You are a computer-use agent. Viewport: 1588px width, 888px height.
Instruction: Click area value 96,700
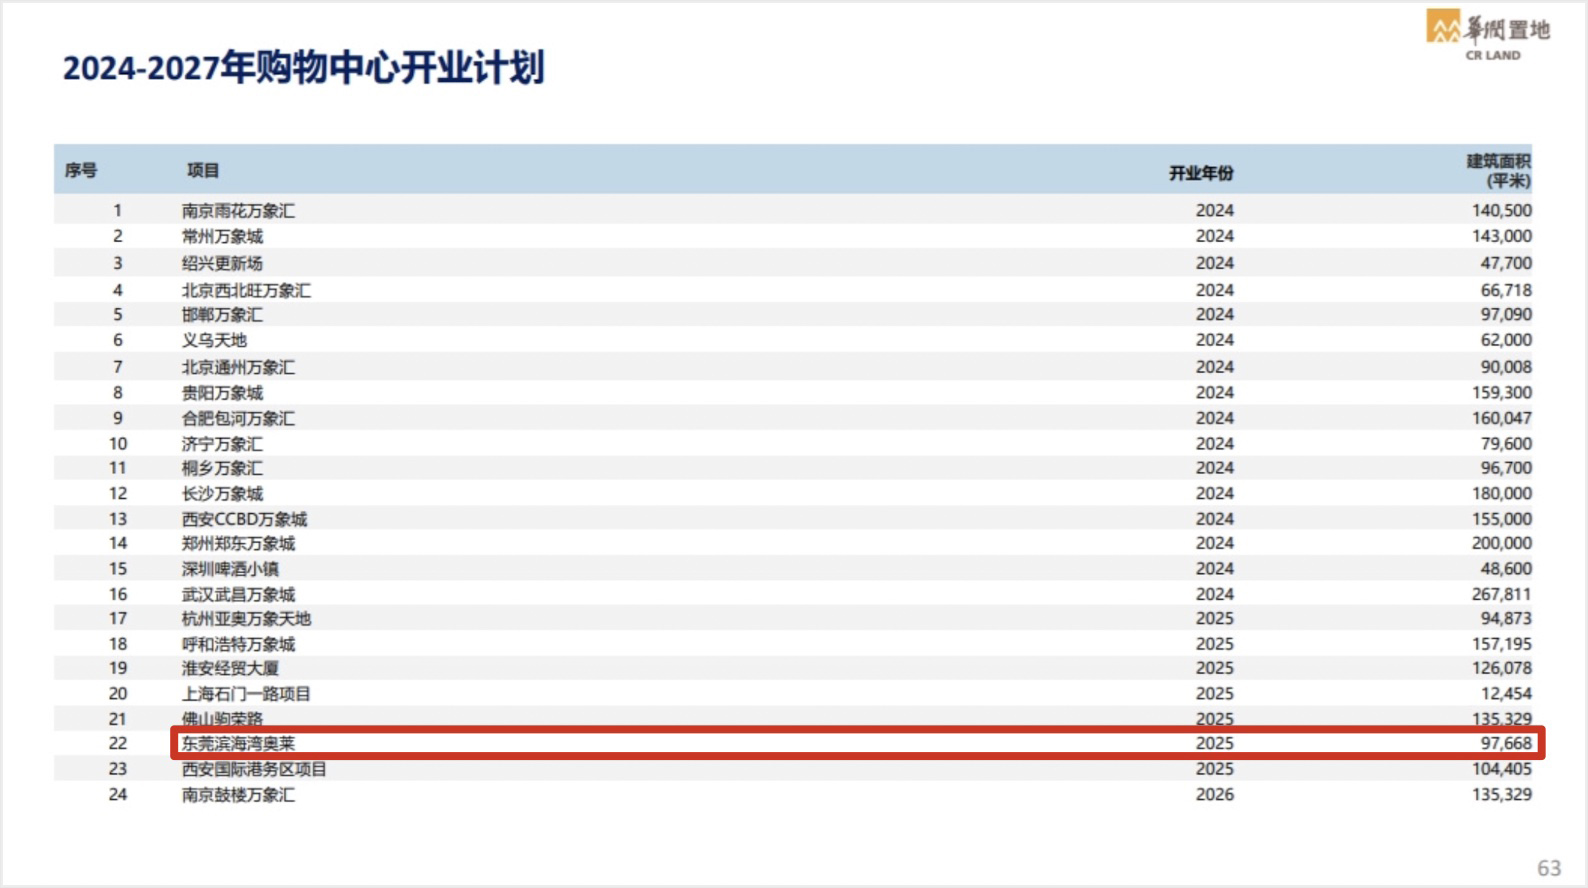pos(1506,468)
